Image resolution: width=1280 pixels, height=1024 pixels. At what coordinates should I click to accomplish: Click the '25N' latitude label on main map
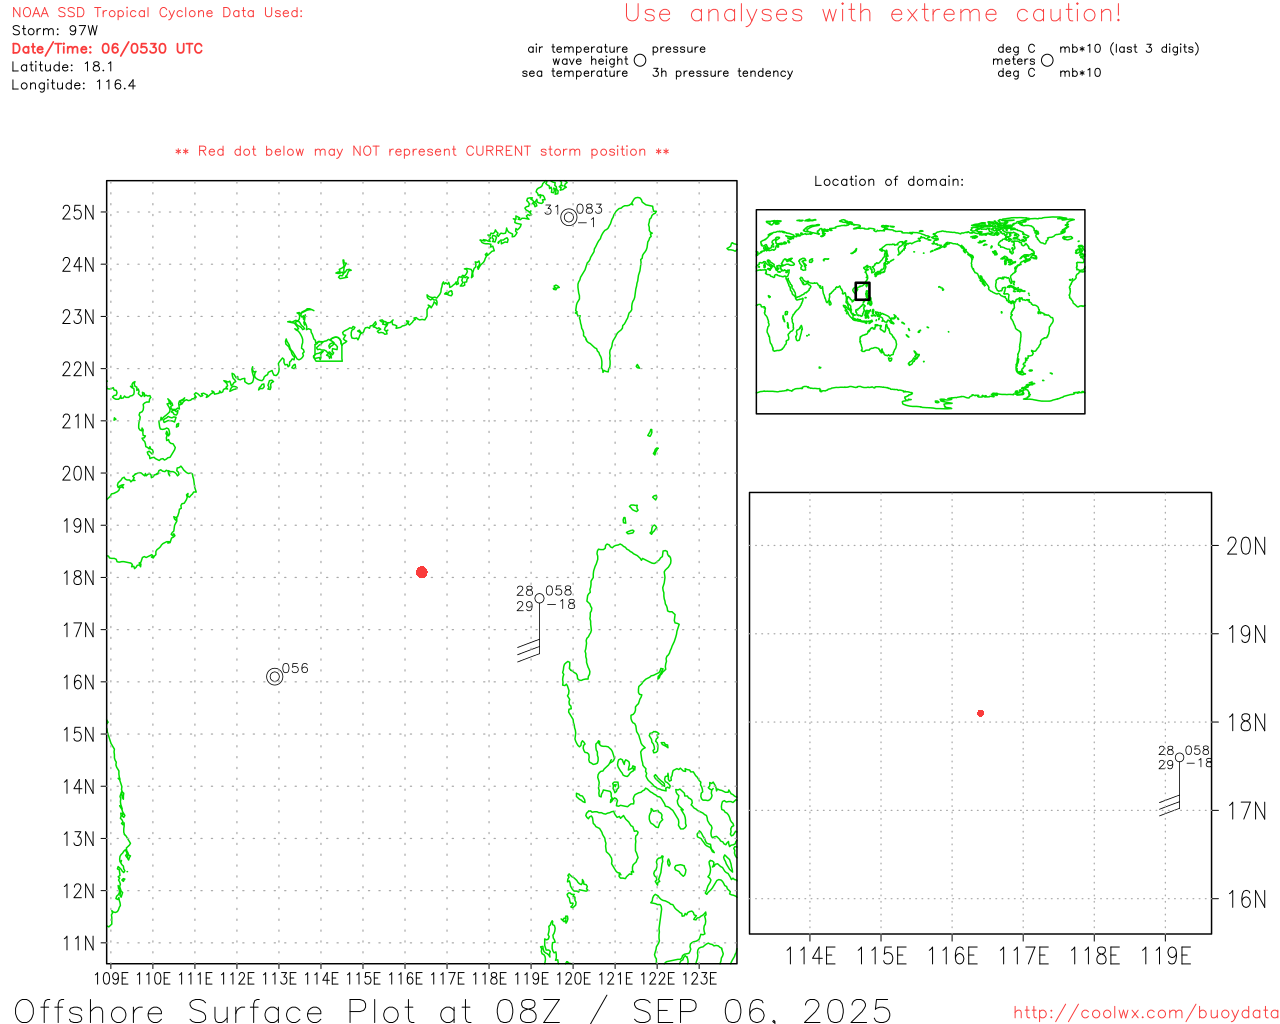point(78,212)
